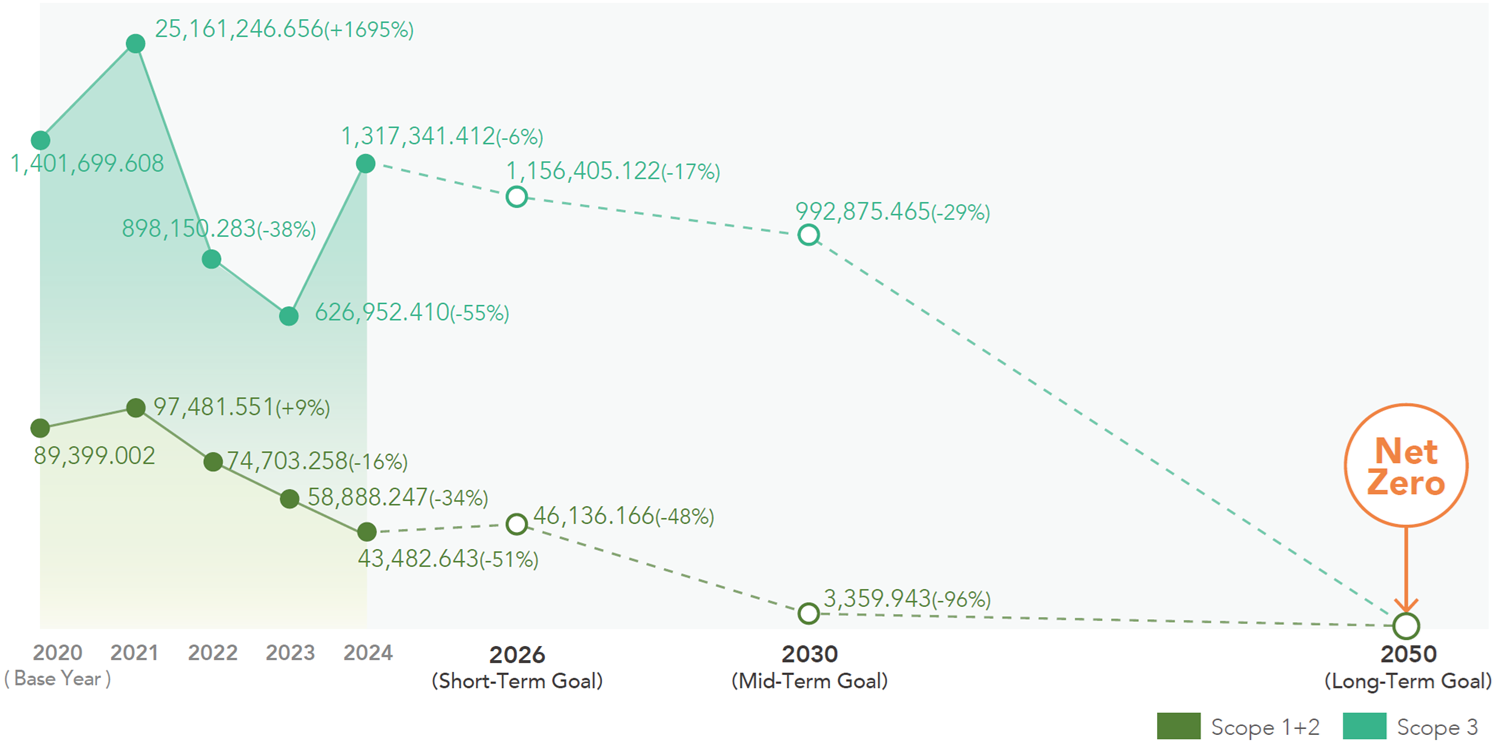Image resolution: width=1500 pixels, height=748 pixels.
Task: Click the hollow Scope 3 2030 goal marker
Action: coord(809,235)
